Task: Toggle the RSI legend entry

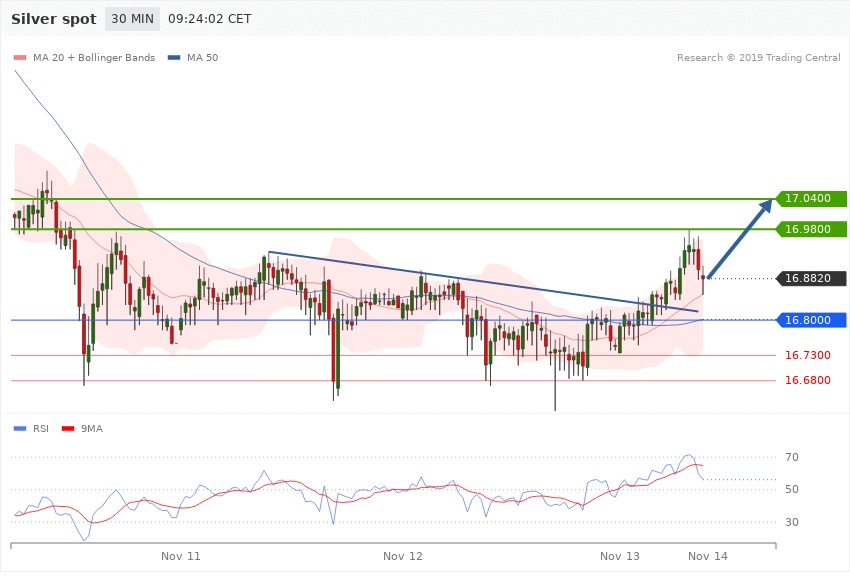Action: click(x=41, y=429)
